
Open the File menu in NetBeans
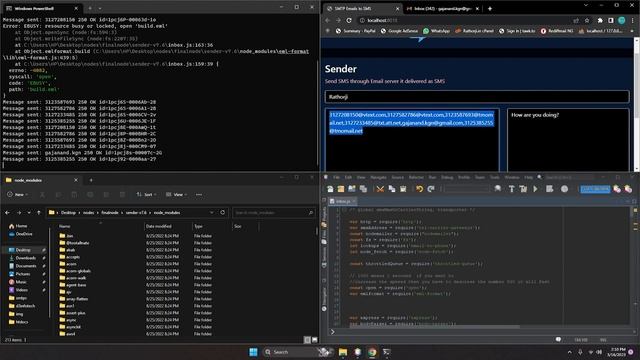[x=336, y=178]
